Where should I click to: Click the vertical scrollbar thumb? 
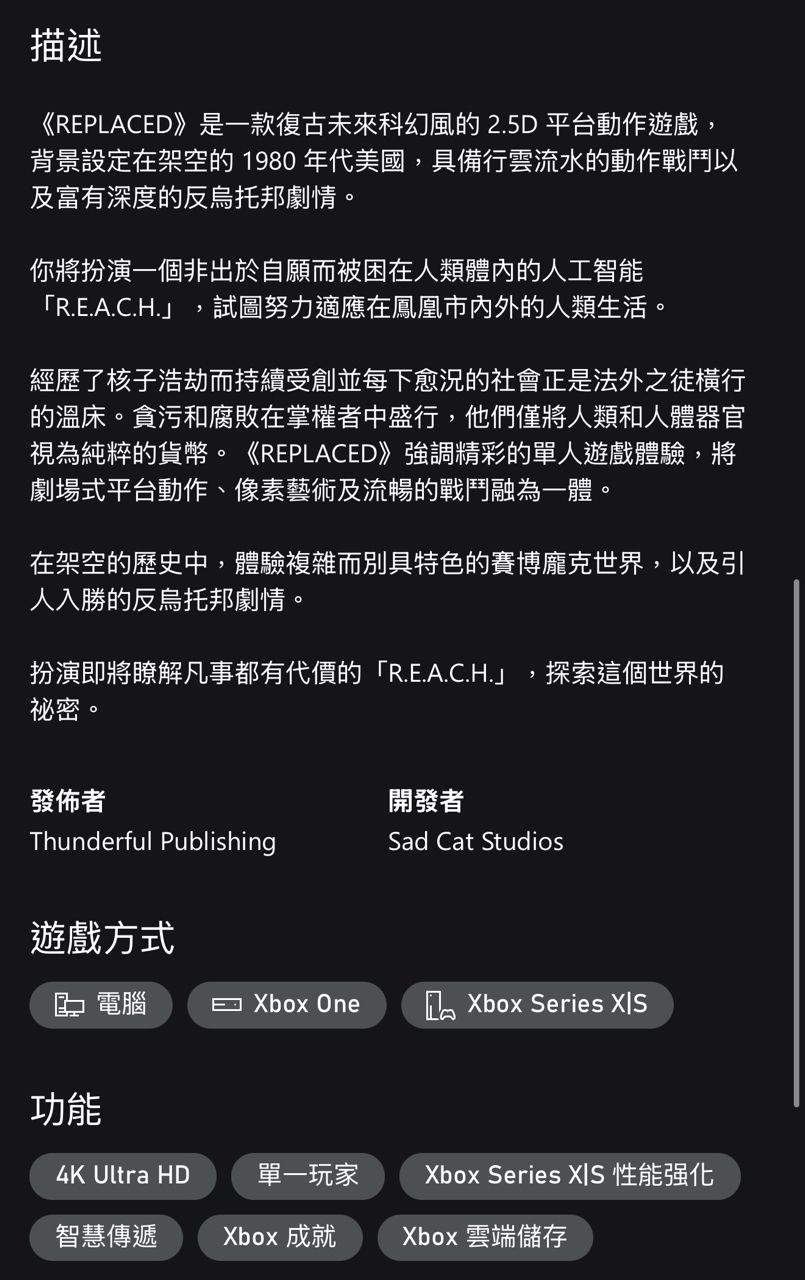[797, 842]
